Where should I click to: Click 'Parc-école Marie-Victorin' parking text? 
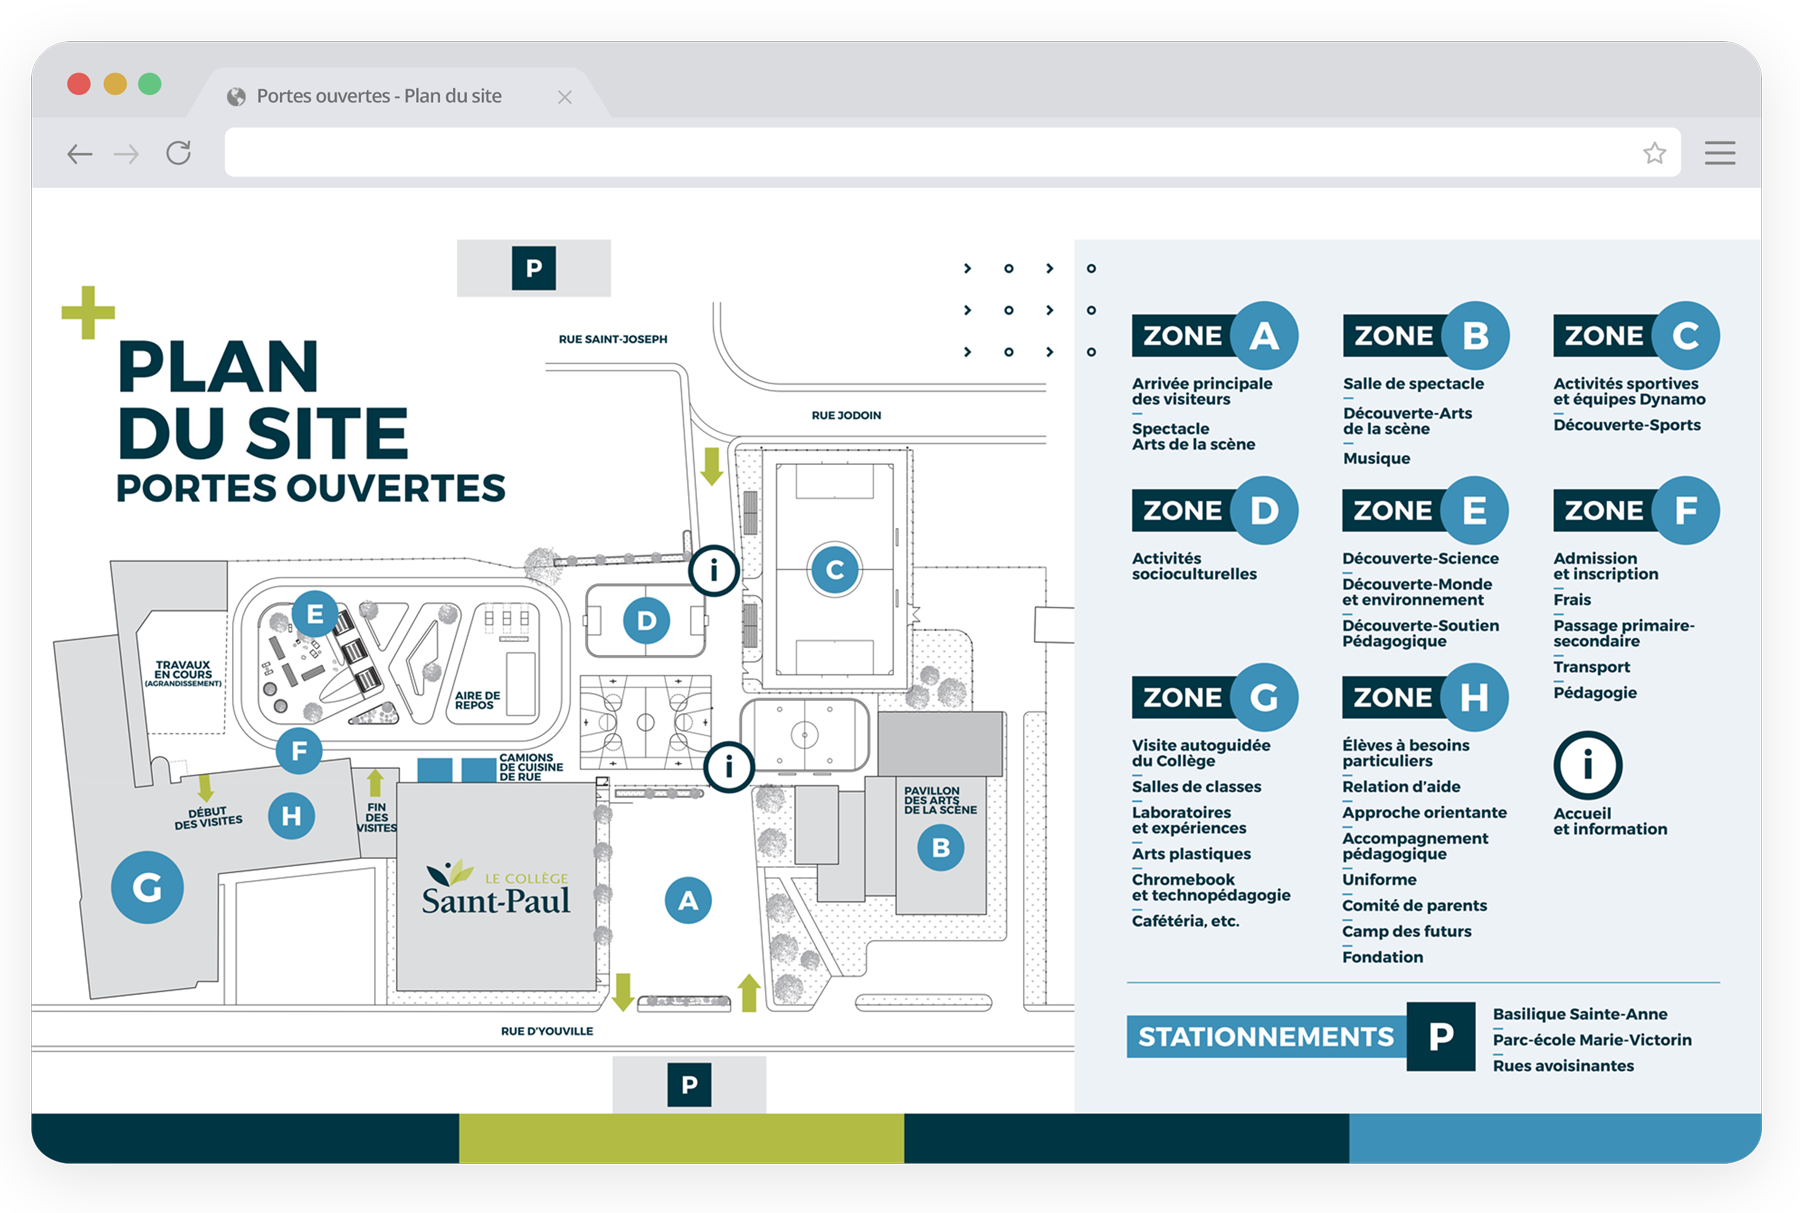click(1592, 1040)
